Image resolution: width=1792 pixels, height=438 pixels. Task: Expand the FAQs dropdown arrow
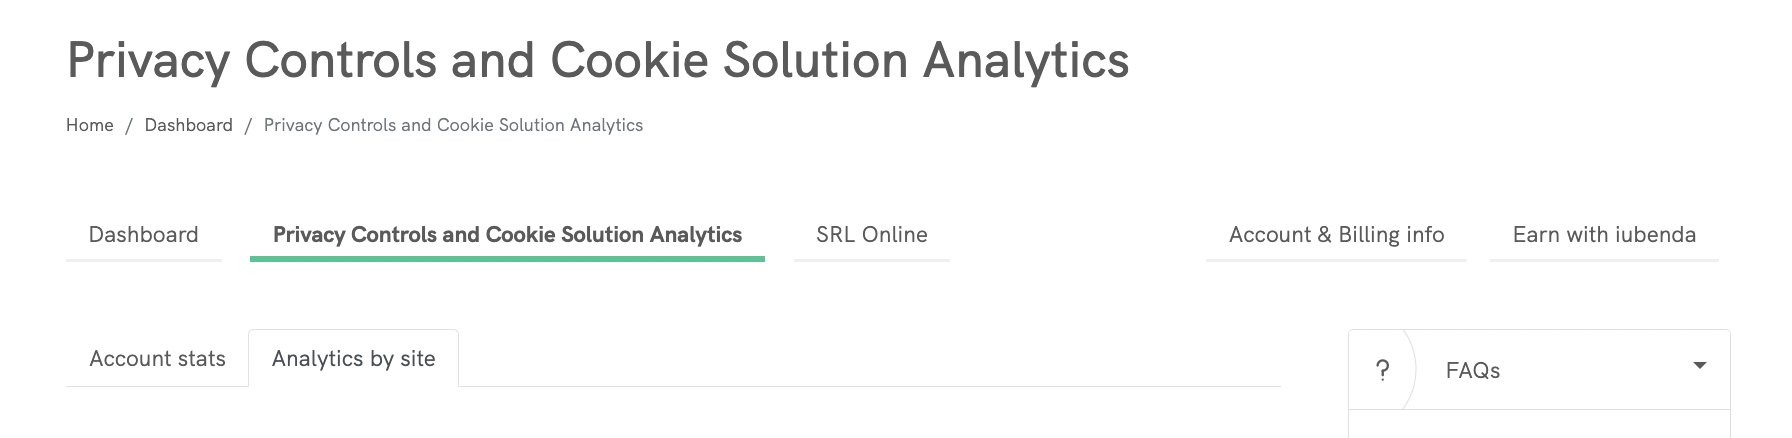tap(1699, 366)
